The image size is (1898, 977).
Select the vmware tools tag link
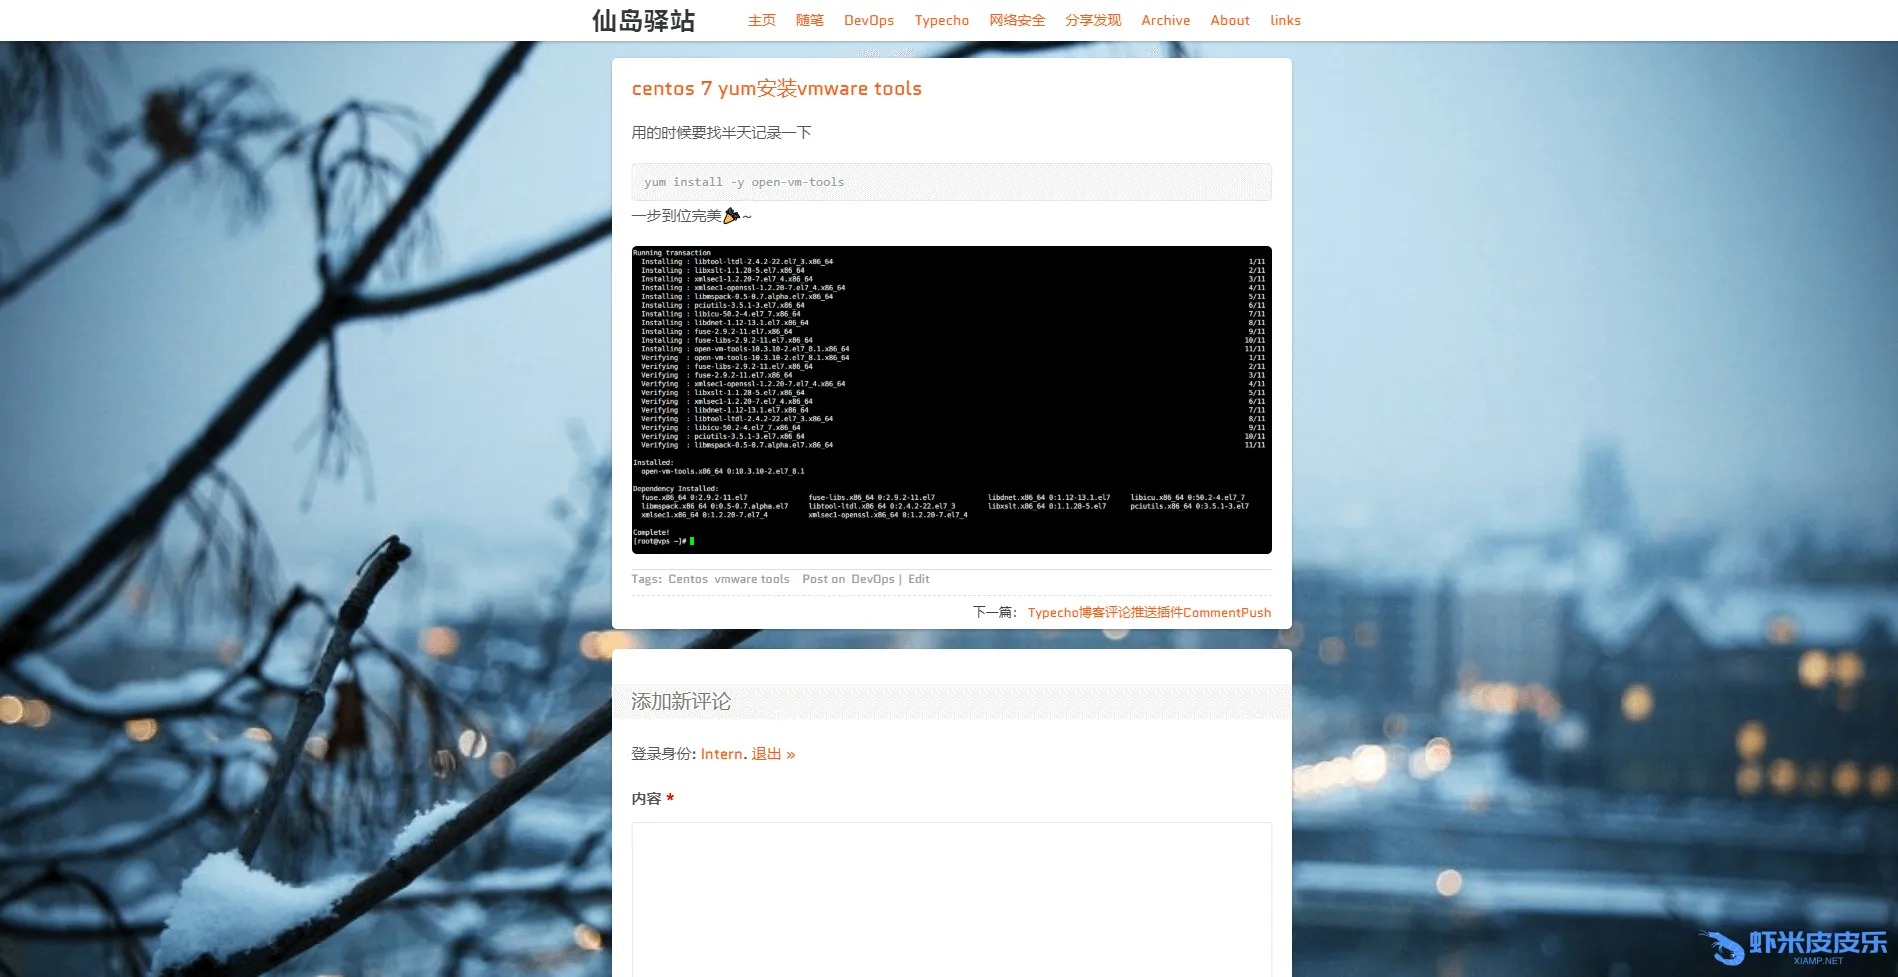[751, 579]
